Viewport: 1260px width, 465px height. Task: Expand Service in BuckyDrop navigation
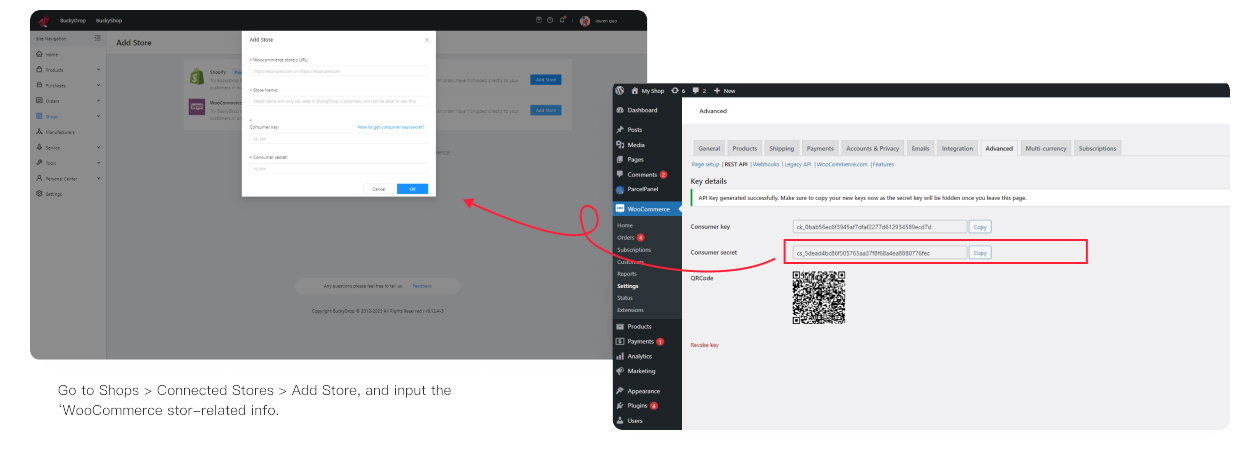coord(98,147)
